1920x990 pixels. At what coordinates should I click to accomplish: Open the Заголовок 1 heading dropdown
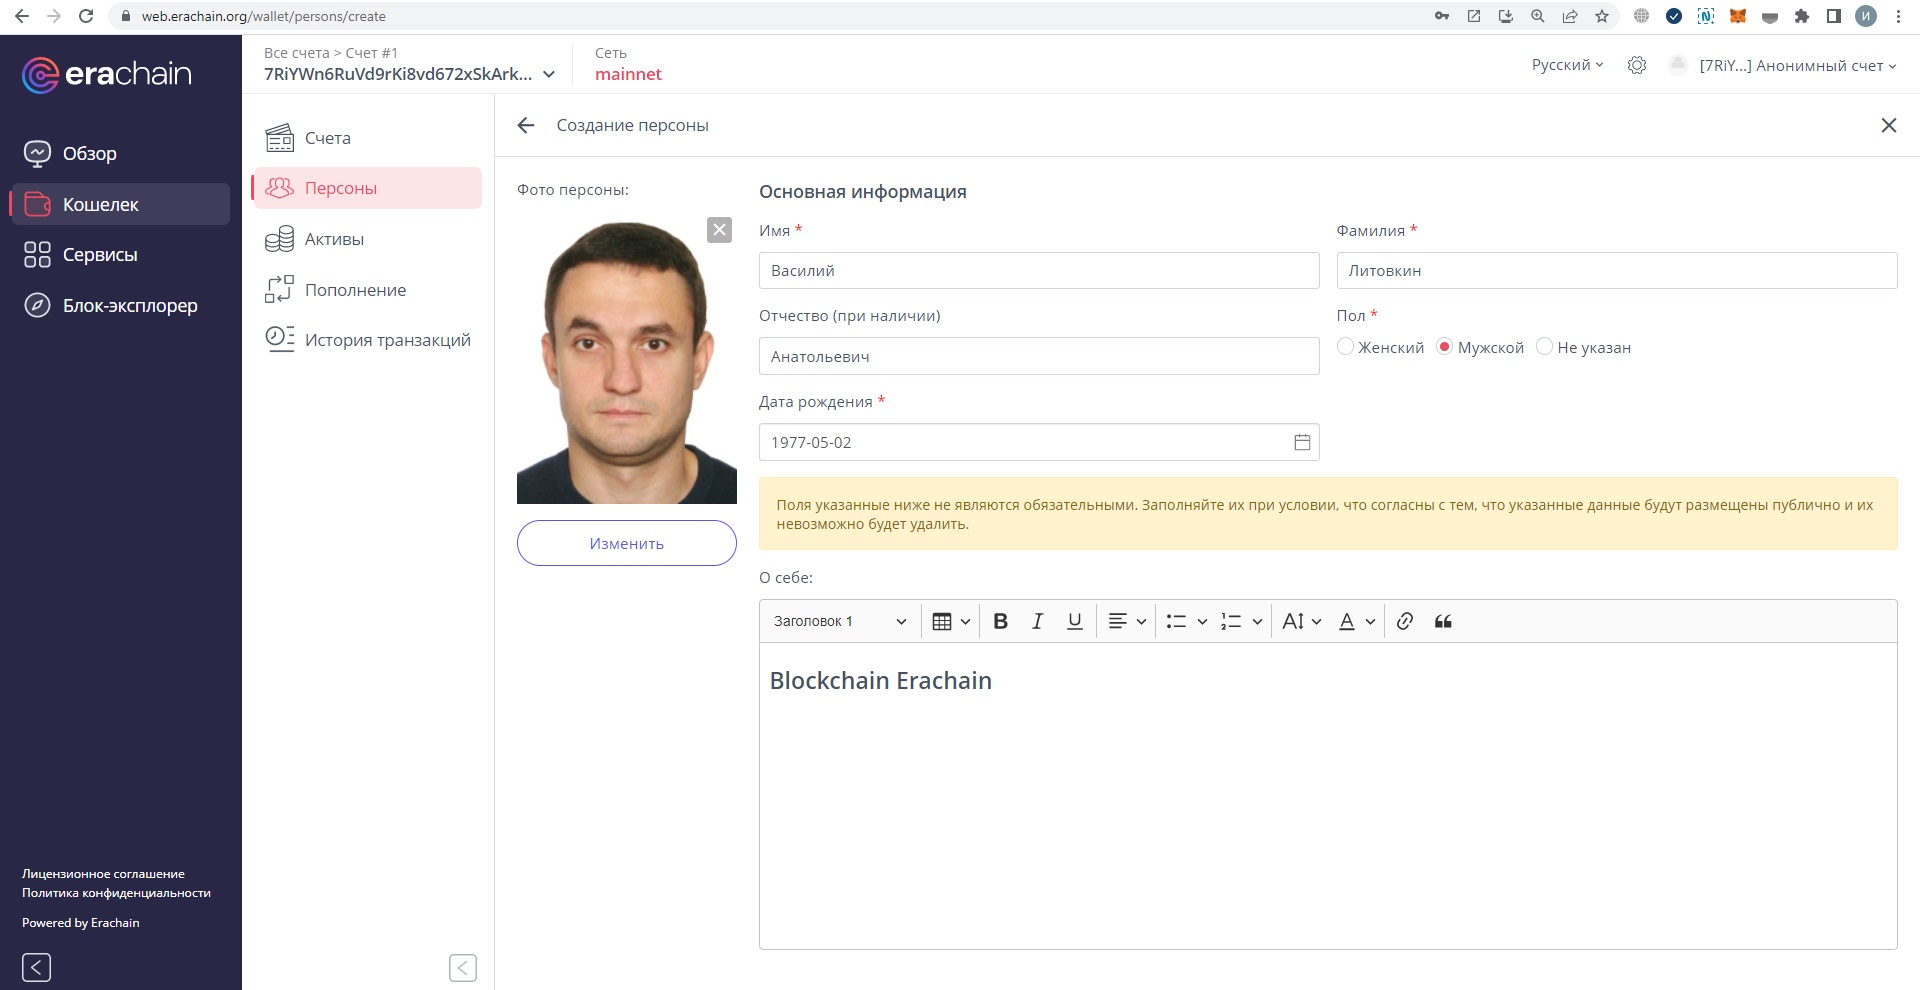click(x=839, y=621)
